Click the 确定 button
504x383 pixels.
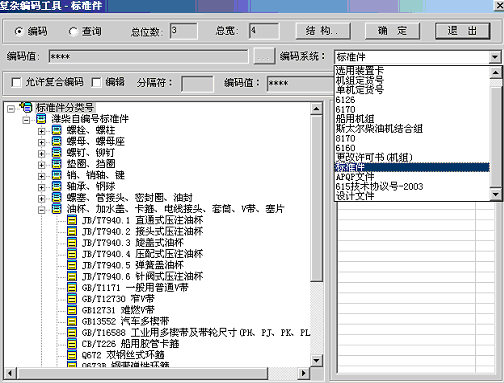(392, 31)
